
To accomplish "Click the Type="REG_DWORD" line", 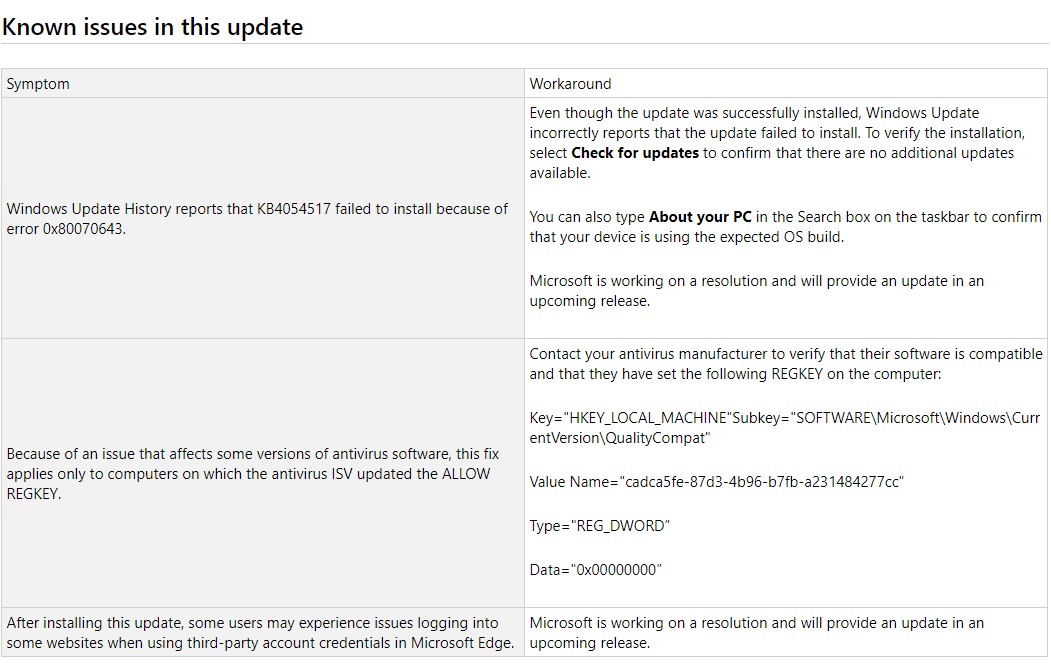I will tap(600, 526).
